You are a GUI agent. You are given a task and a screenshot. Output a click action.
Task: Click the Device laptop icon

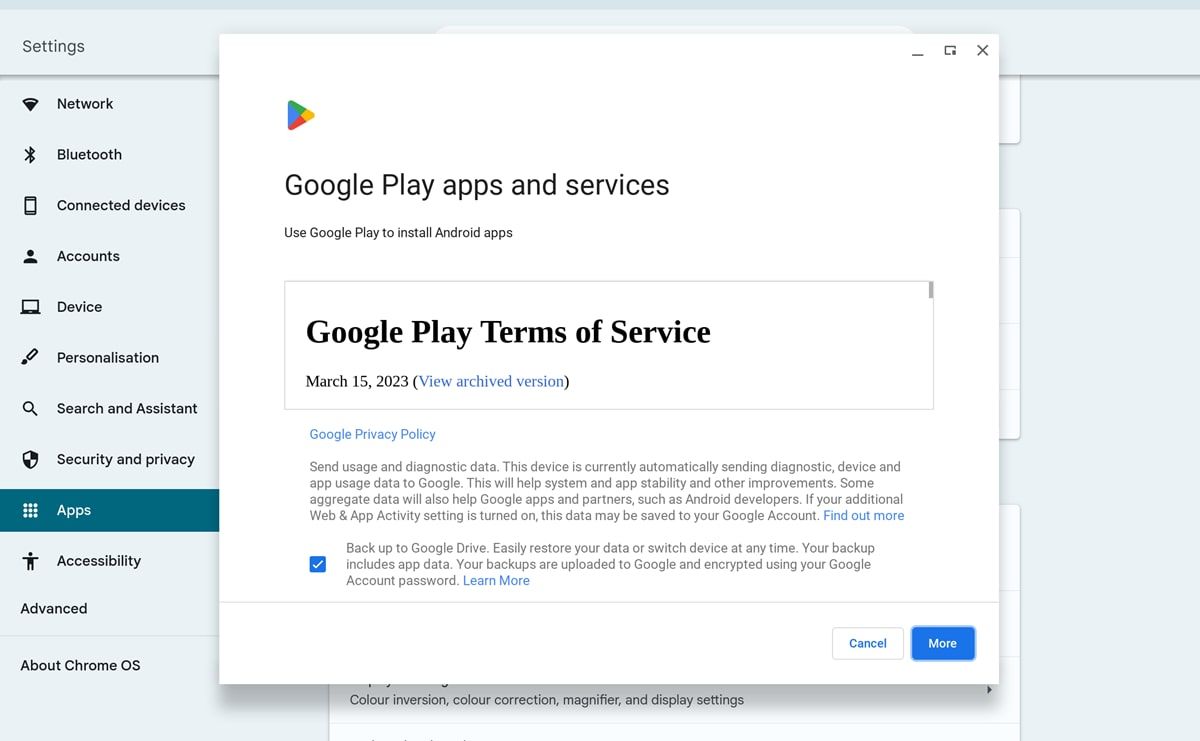(30, 307)
